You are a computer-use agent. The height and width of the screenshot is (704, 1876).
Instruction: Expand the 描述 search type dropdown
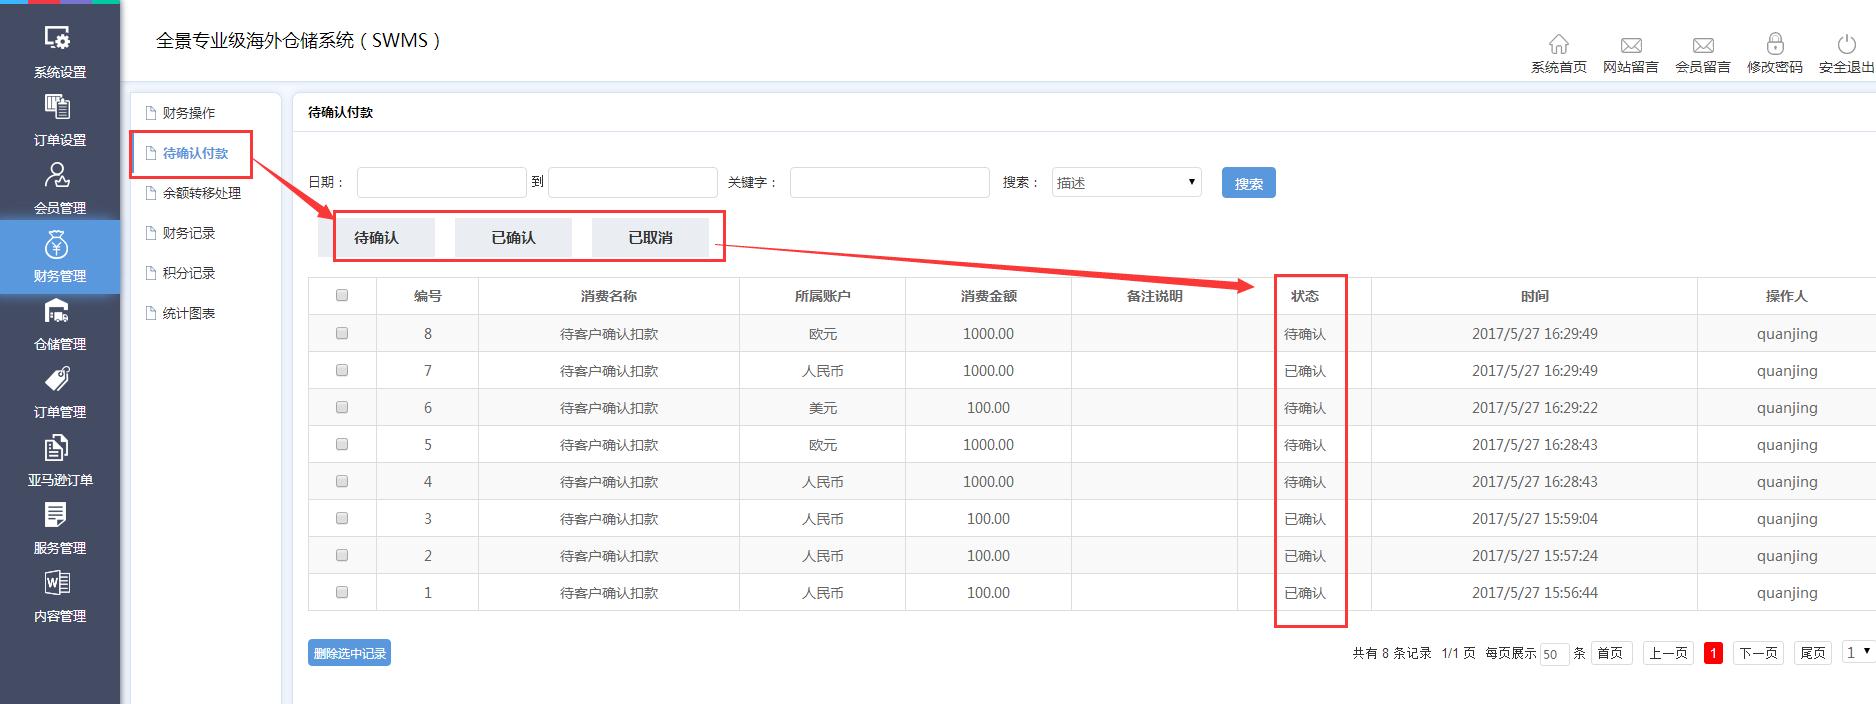point(1126,182)
